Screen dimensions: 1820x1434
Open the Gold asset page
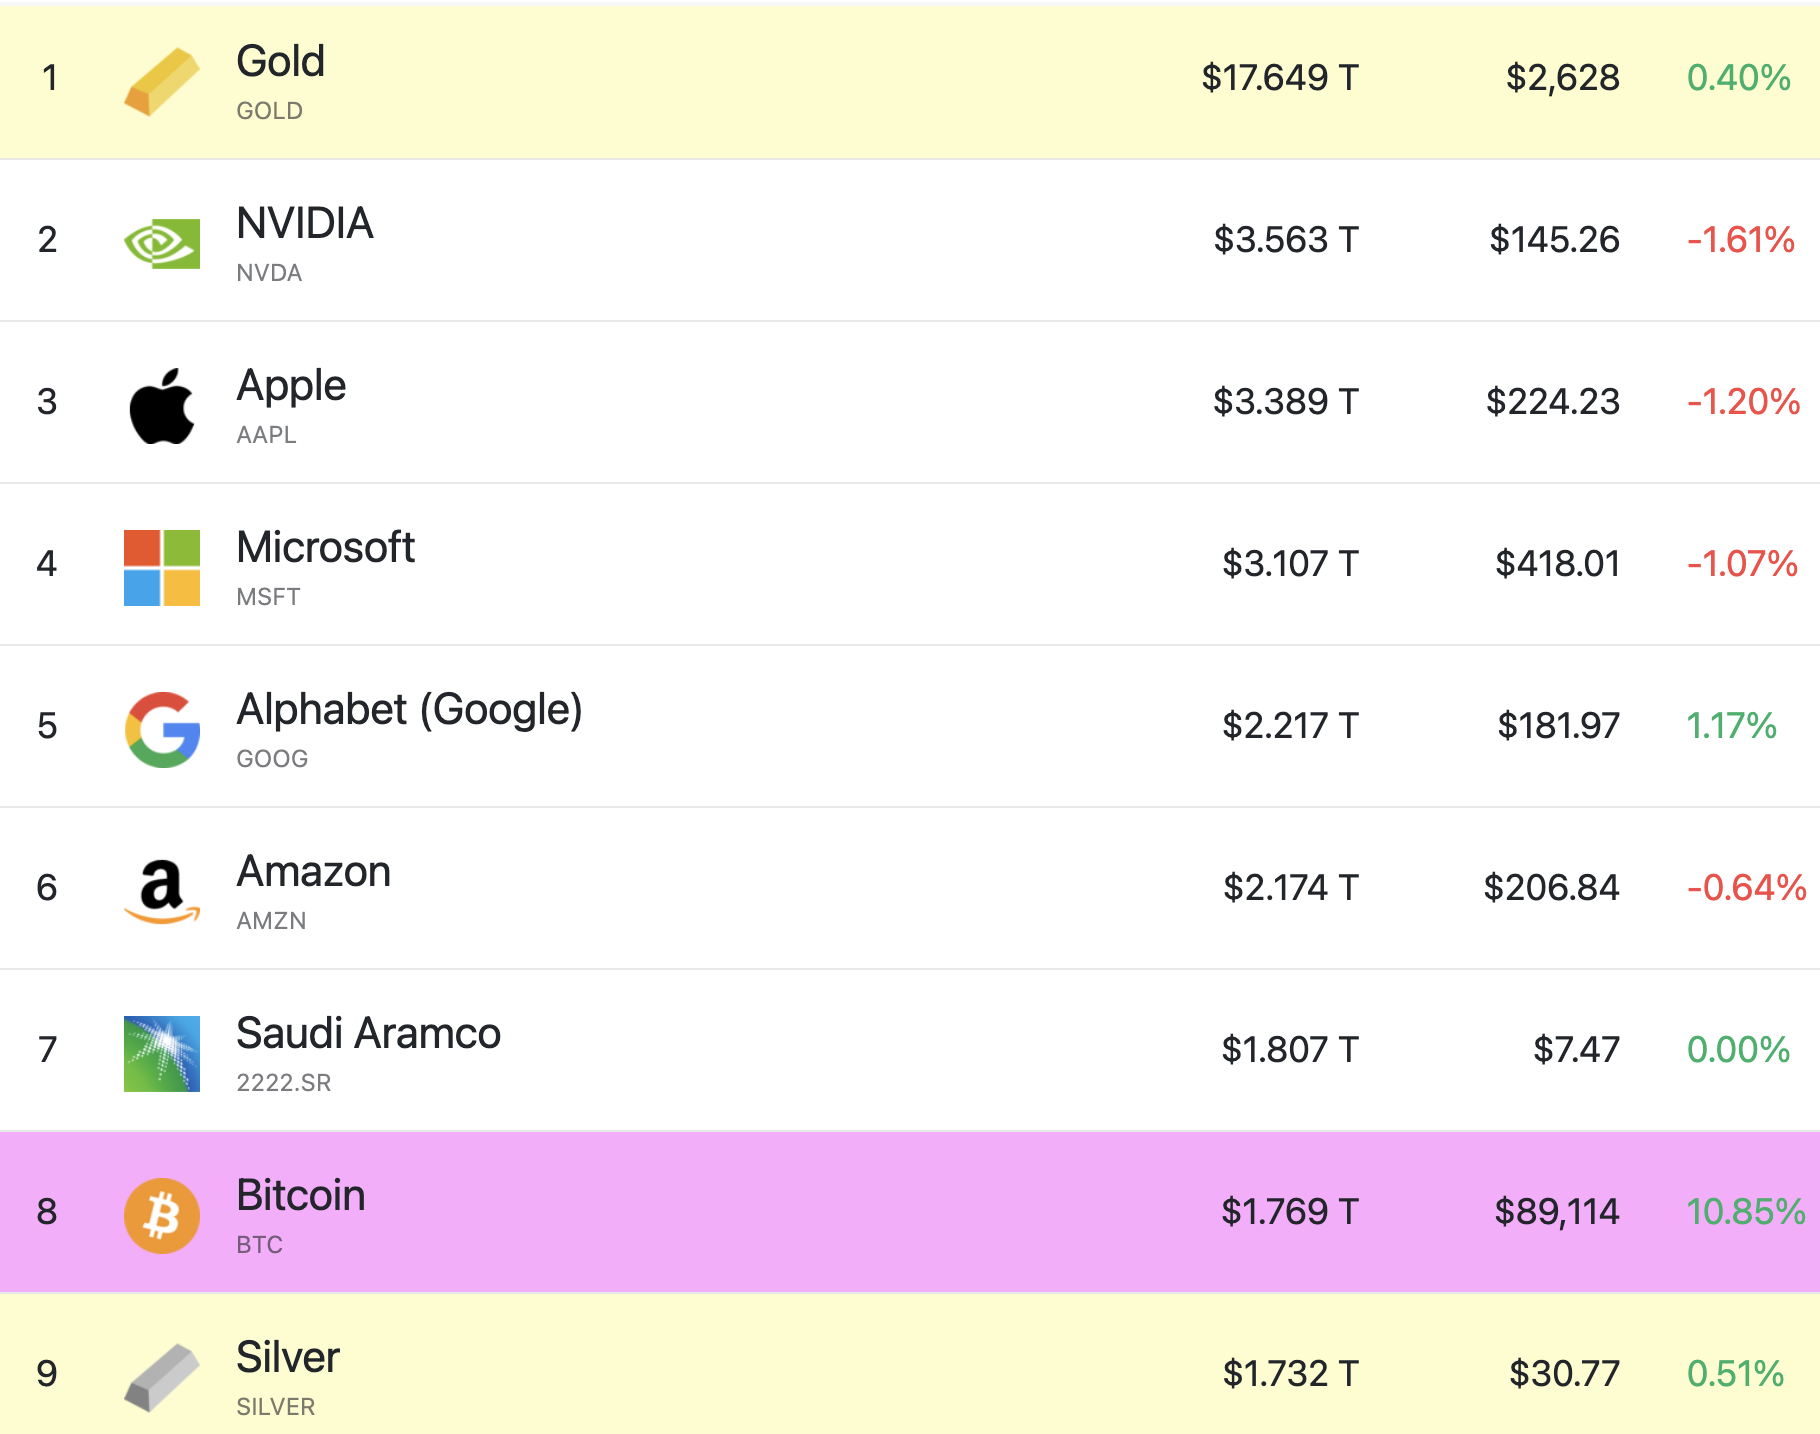280,62
